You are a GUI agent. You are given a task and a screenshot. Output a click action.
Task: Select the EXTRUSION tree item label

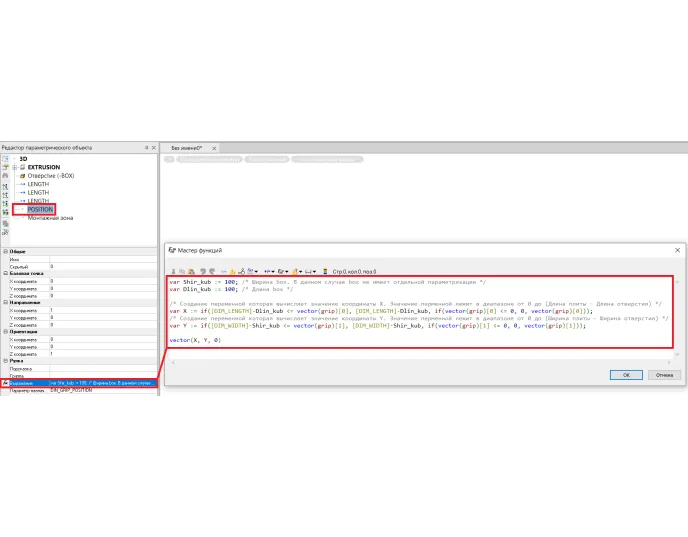pyautogui.click(x=44, y=167)
